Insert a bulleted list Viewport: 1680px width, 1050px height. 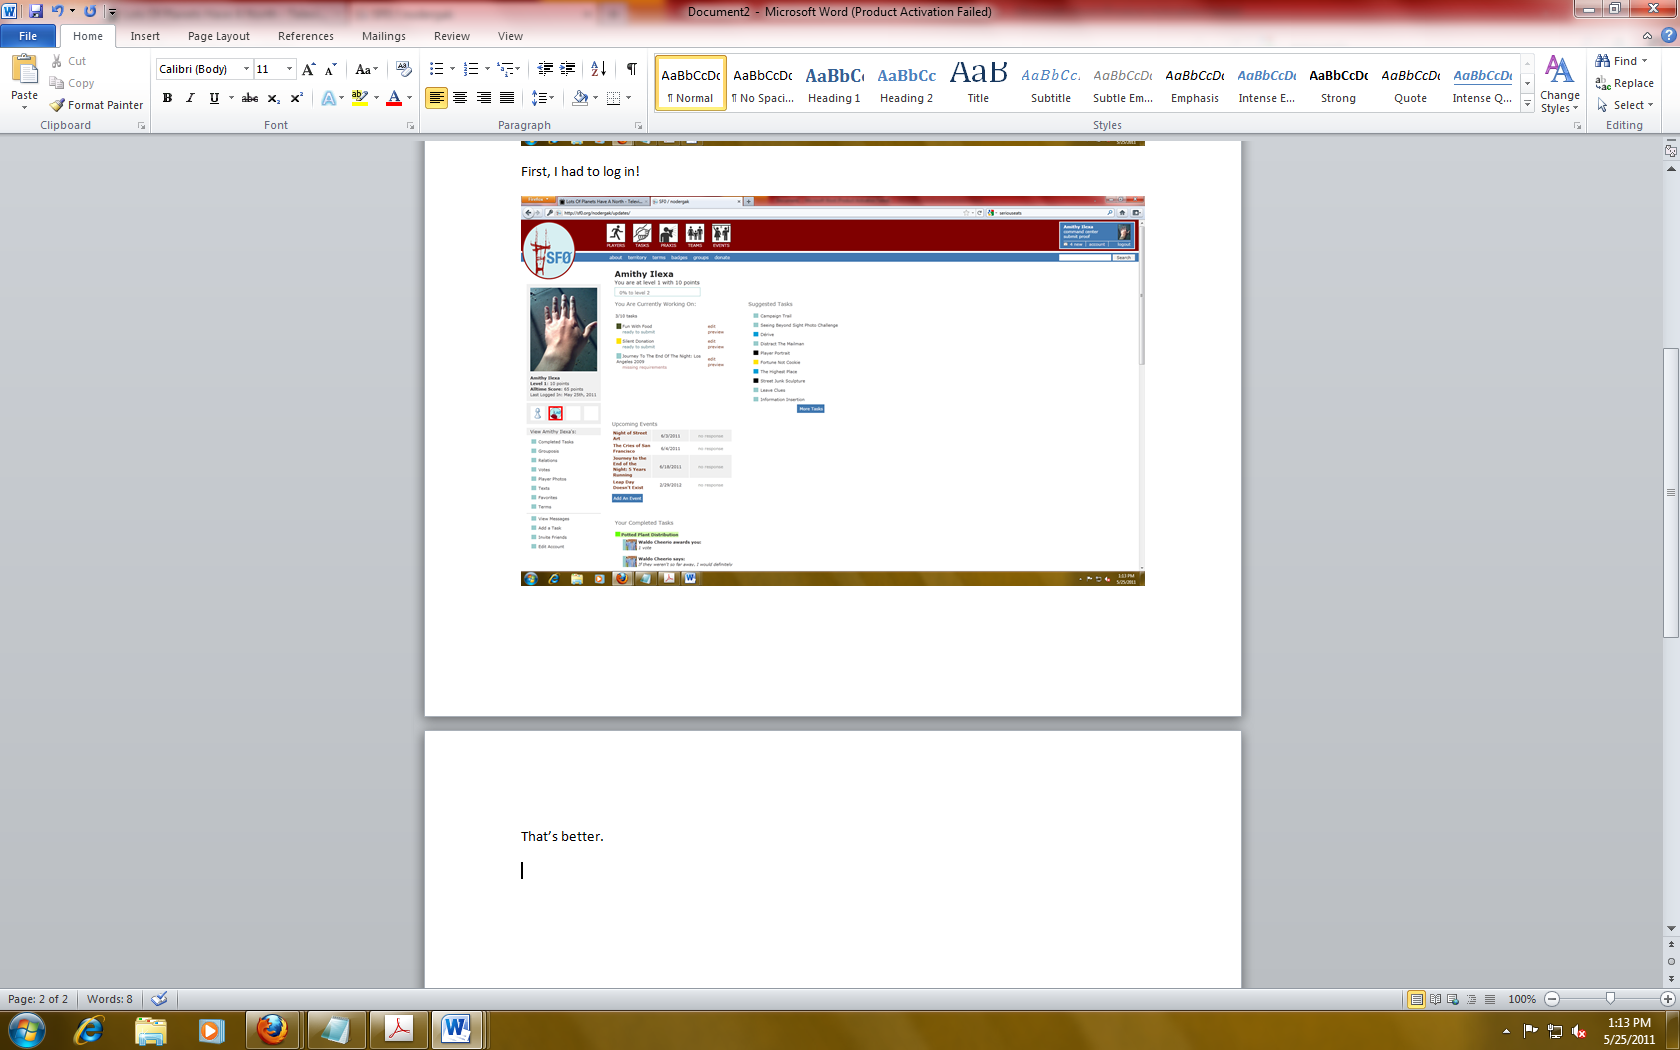click(x=436, y=69)
